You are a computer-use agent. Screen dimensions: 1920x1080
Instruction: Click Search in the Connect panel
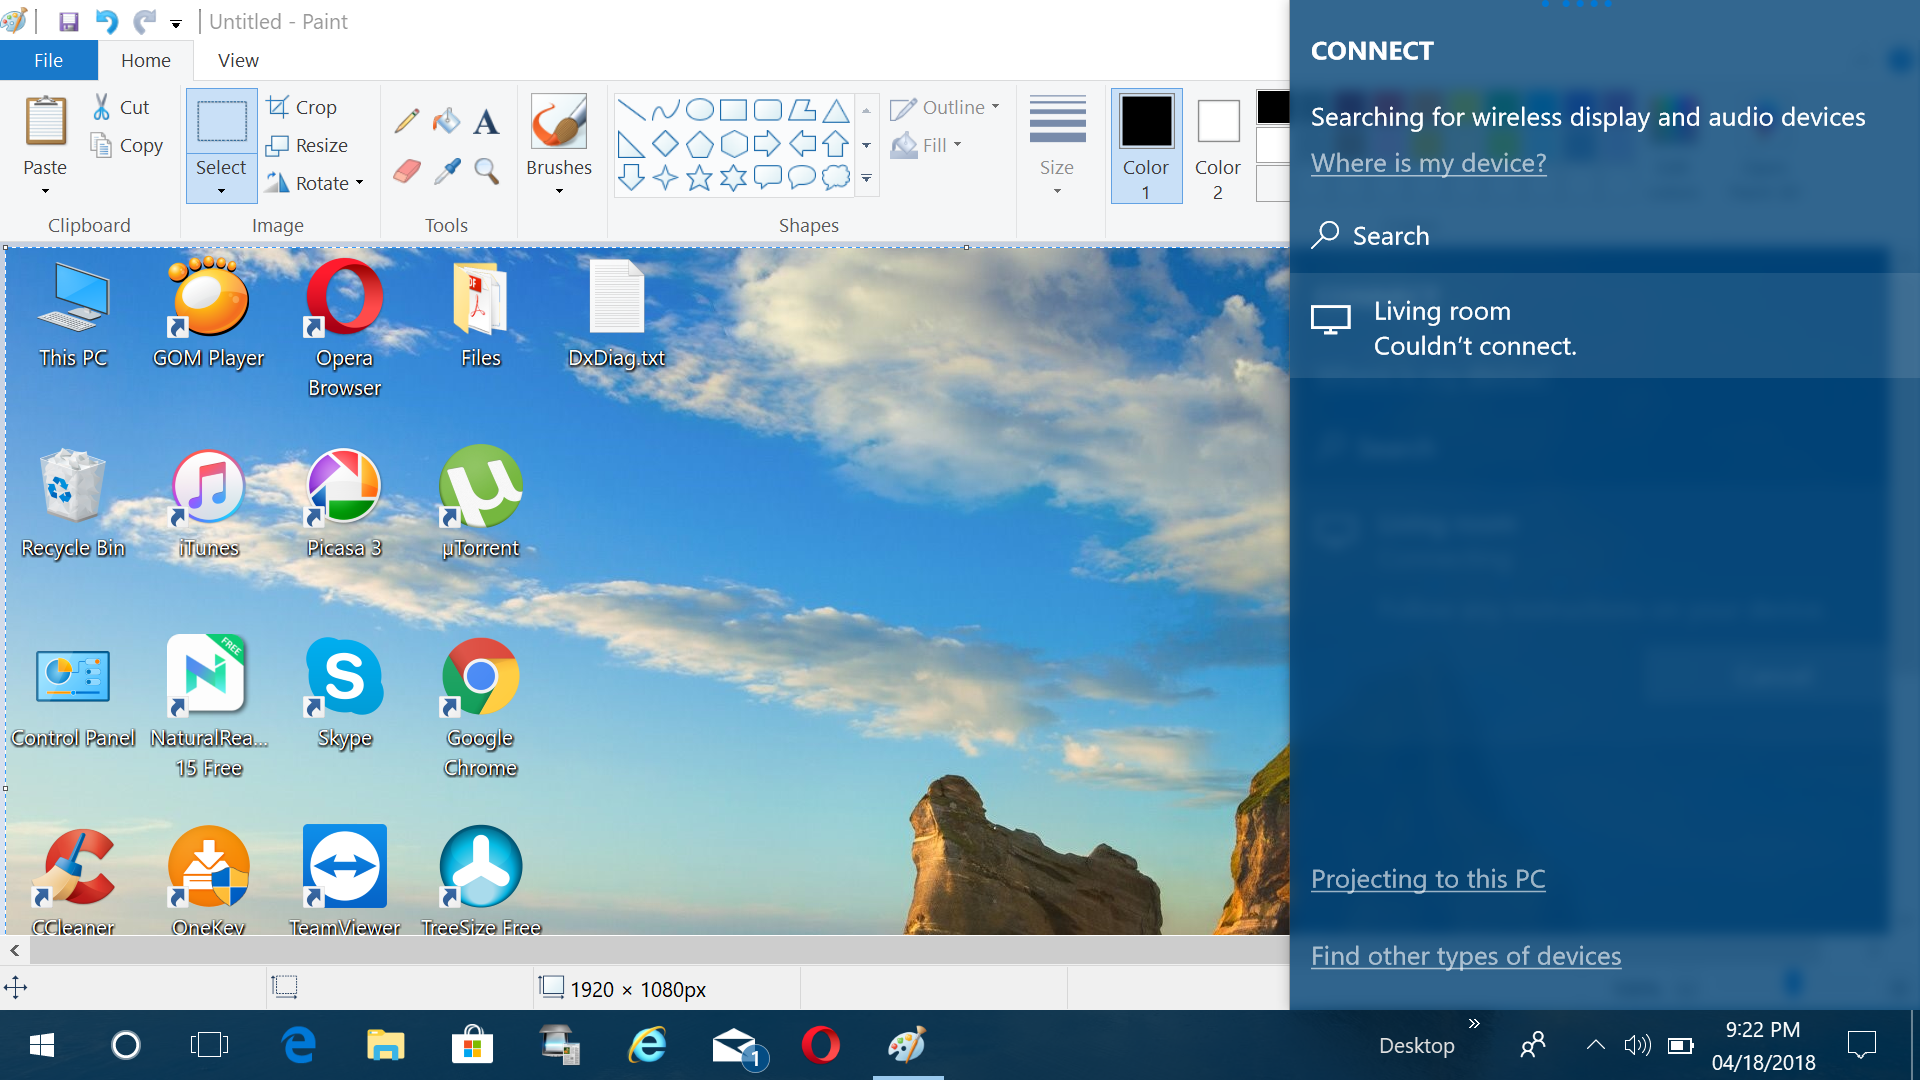coord(1370,236)
